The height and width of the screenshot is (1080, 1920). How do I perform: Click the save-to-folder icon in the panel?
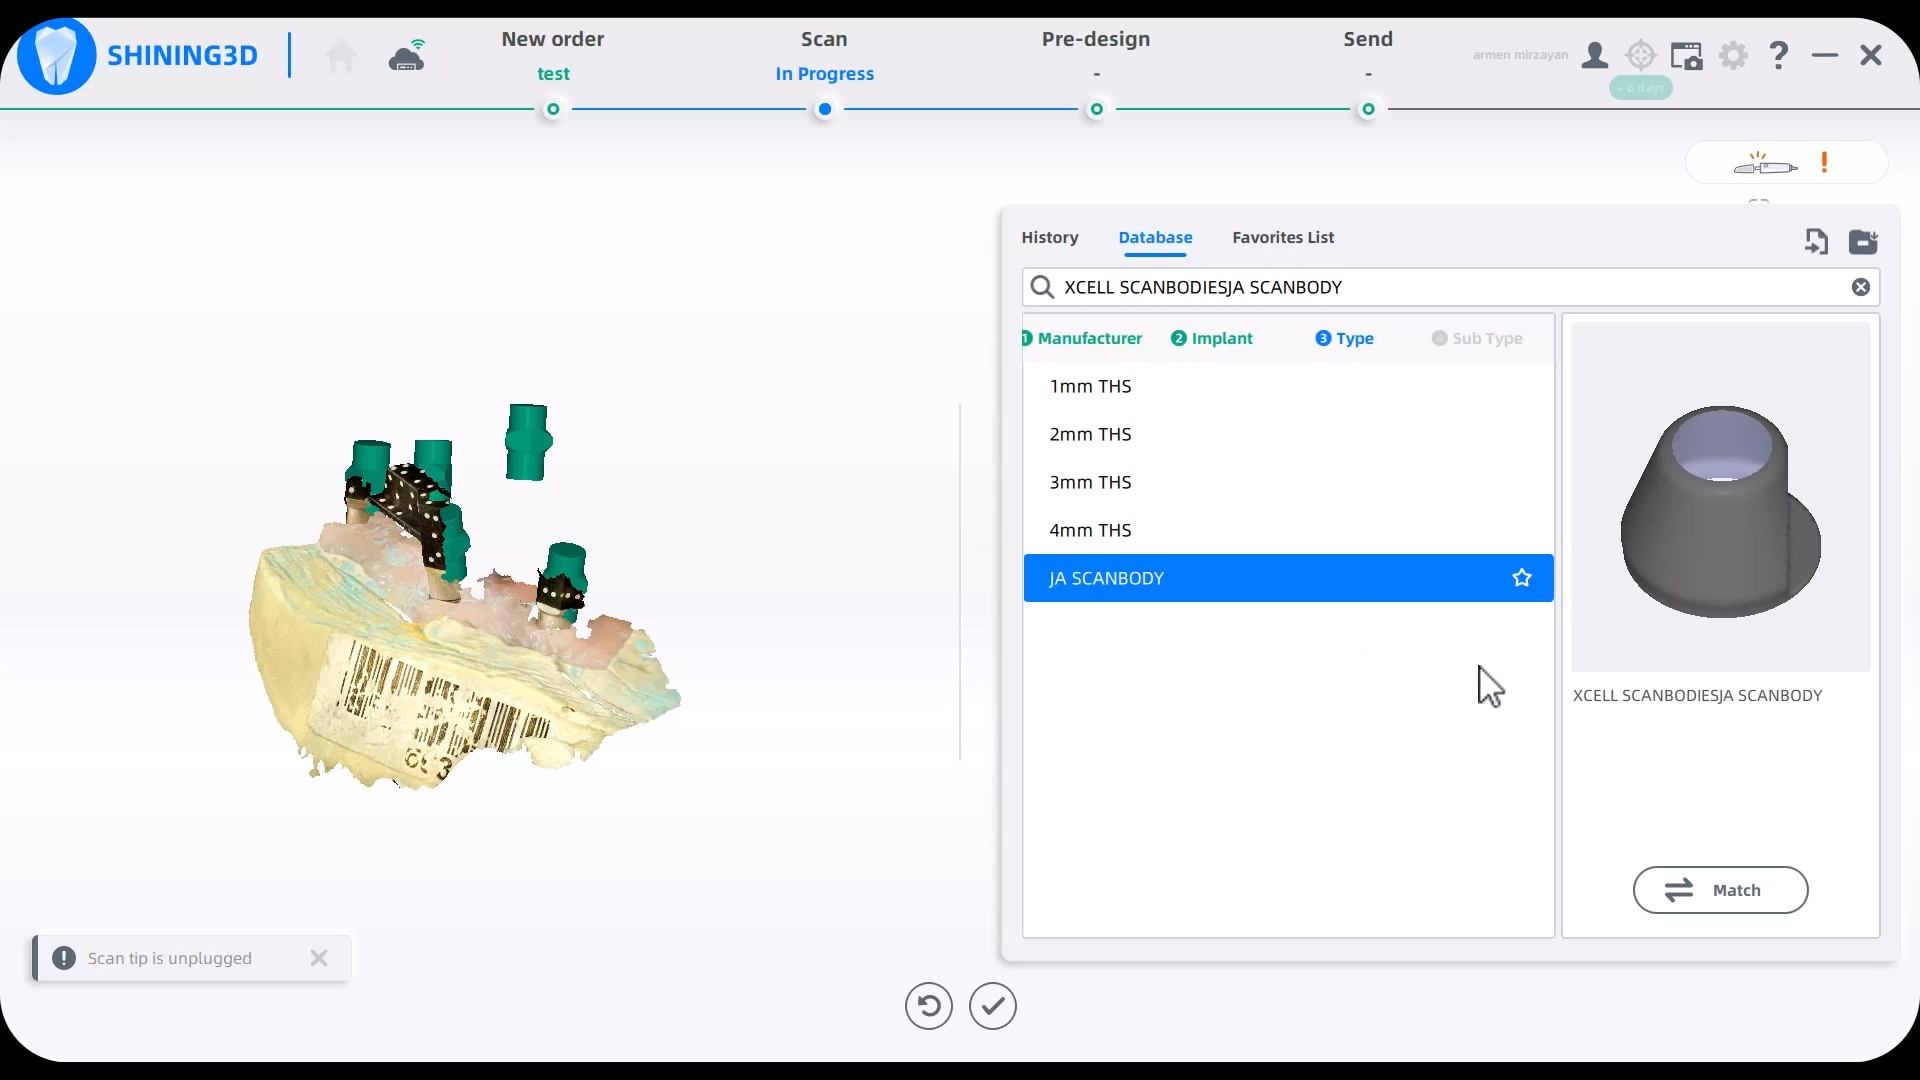coord(1863,241)
